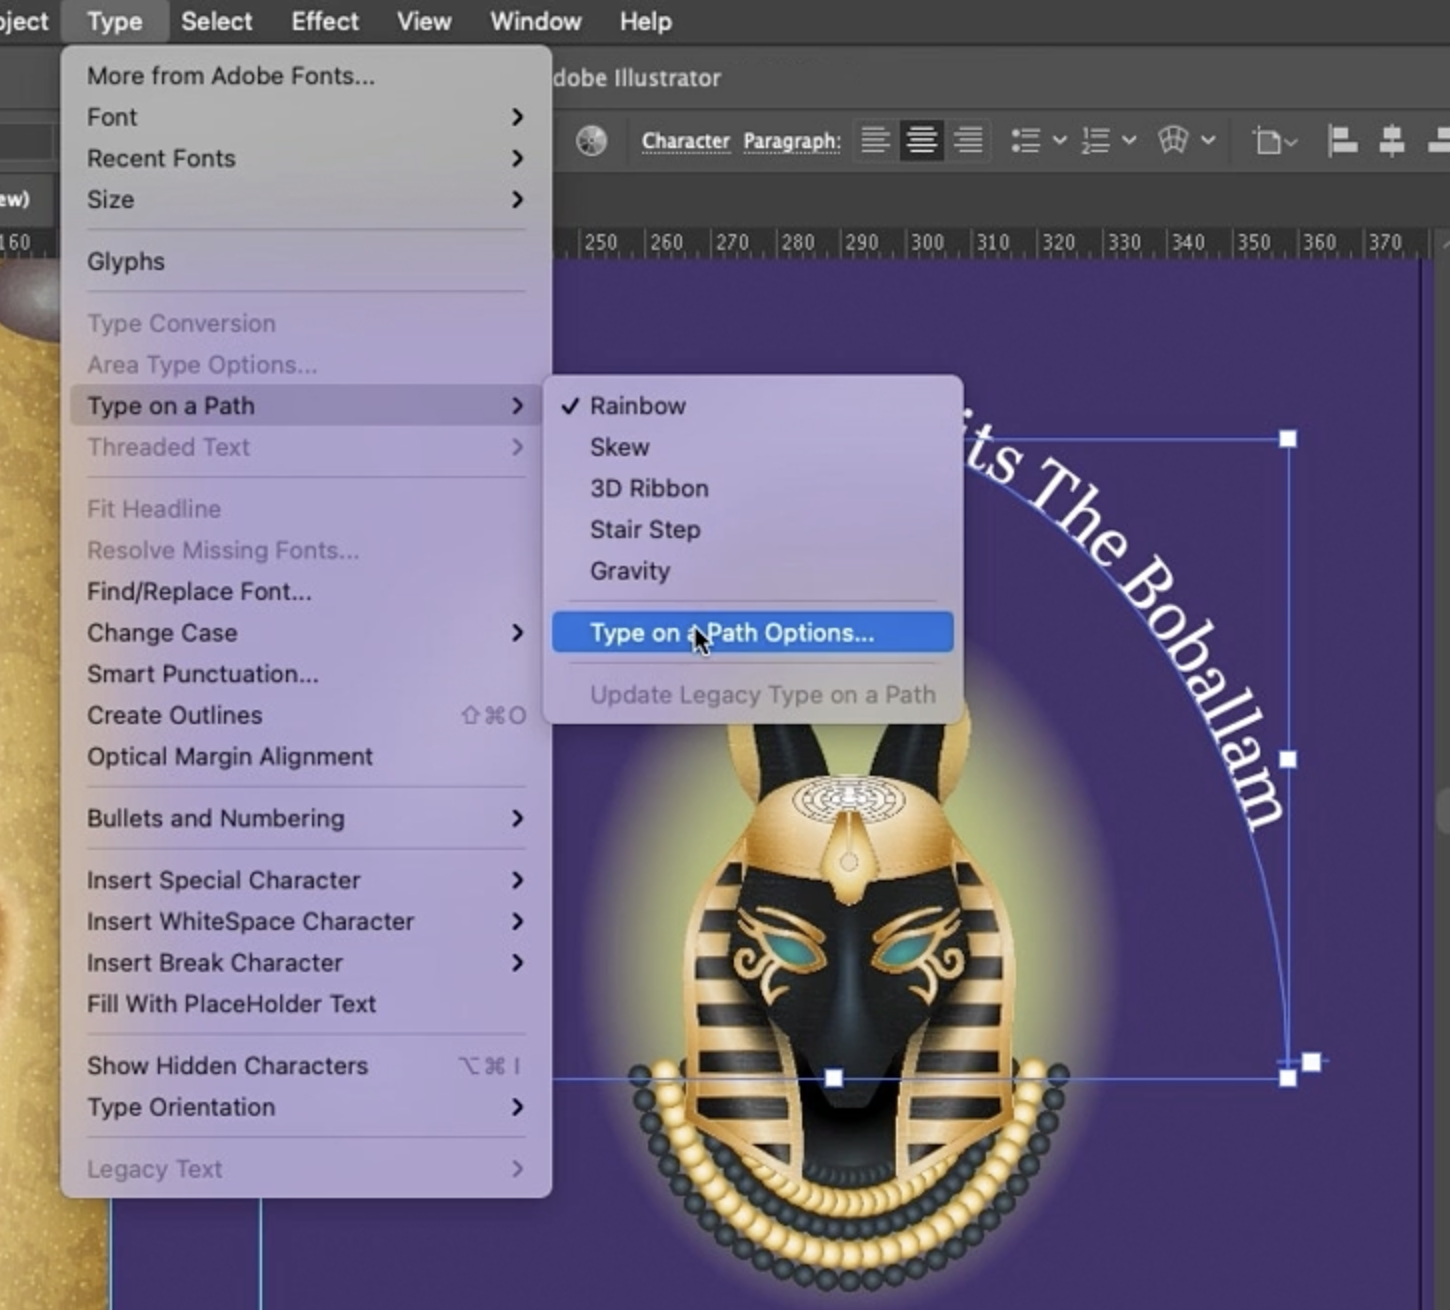The image size is (1450, 1310).
Task: Open the Effect menu
Action: point(325,21)
